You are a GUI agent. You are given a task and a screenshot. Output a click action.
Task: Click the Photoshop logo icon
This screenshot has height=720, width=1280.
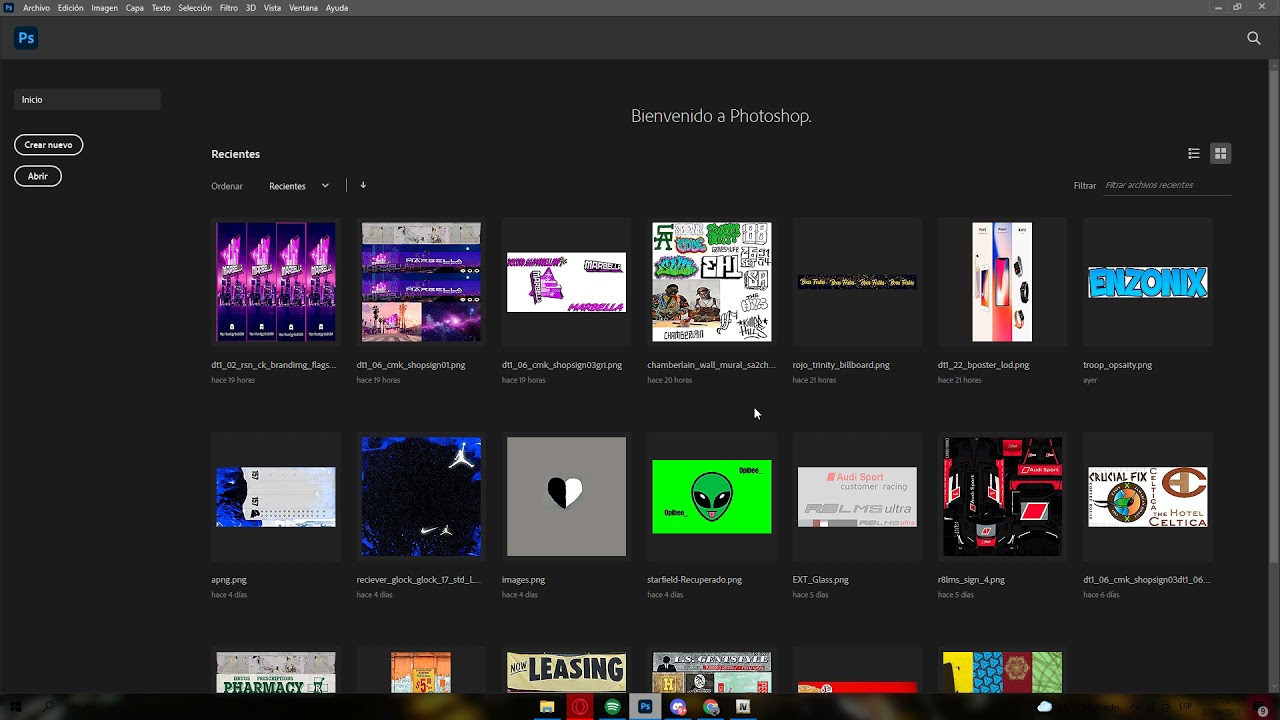tap(26, 38)
